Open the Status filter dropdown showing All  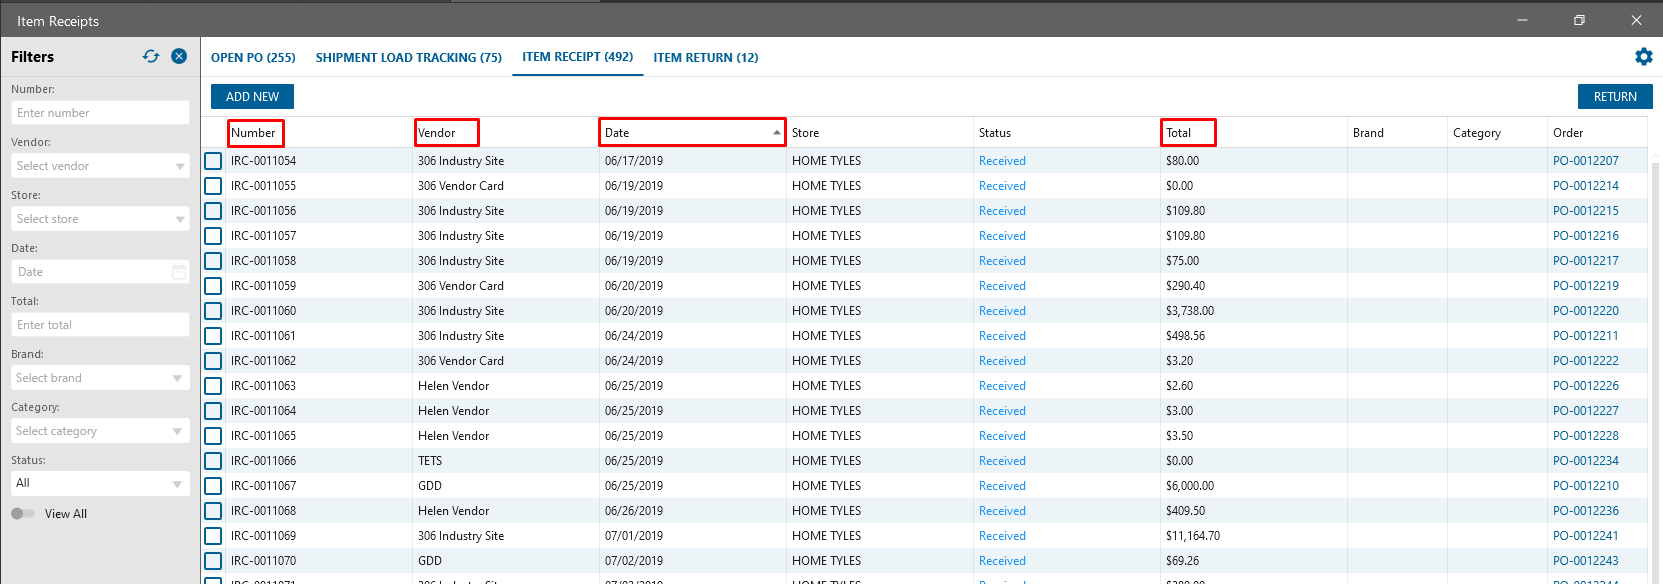point(100,484)
